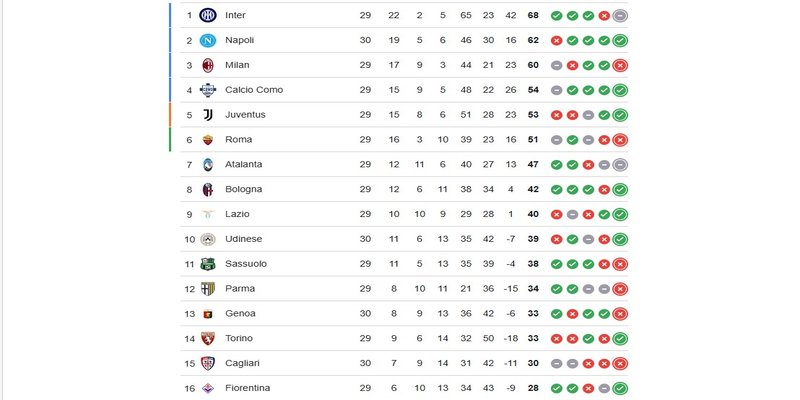Open the Udinese team link
The image size is (800, 400).
click(x=245, y=239)
